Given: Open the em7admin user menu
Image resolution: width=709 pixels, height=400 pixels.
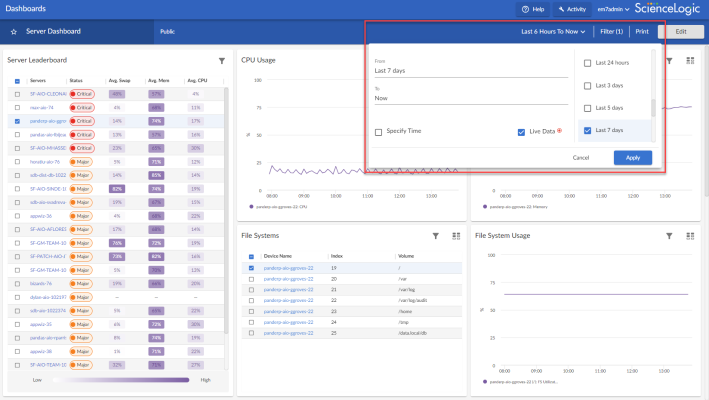Looking at the screenshot, I should coord(614,9).
